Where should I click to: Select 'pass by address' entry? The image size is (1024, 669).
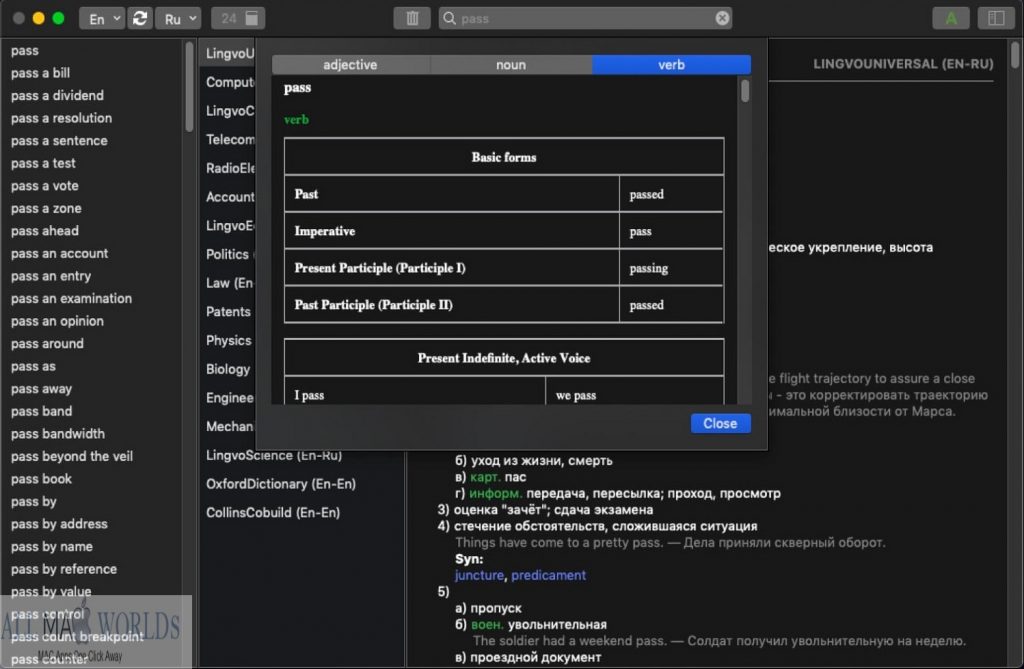coord(59,524)
